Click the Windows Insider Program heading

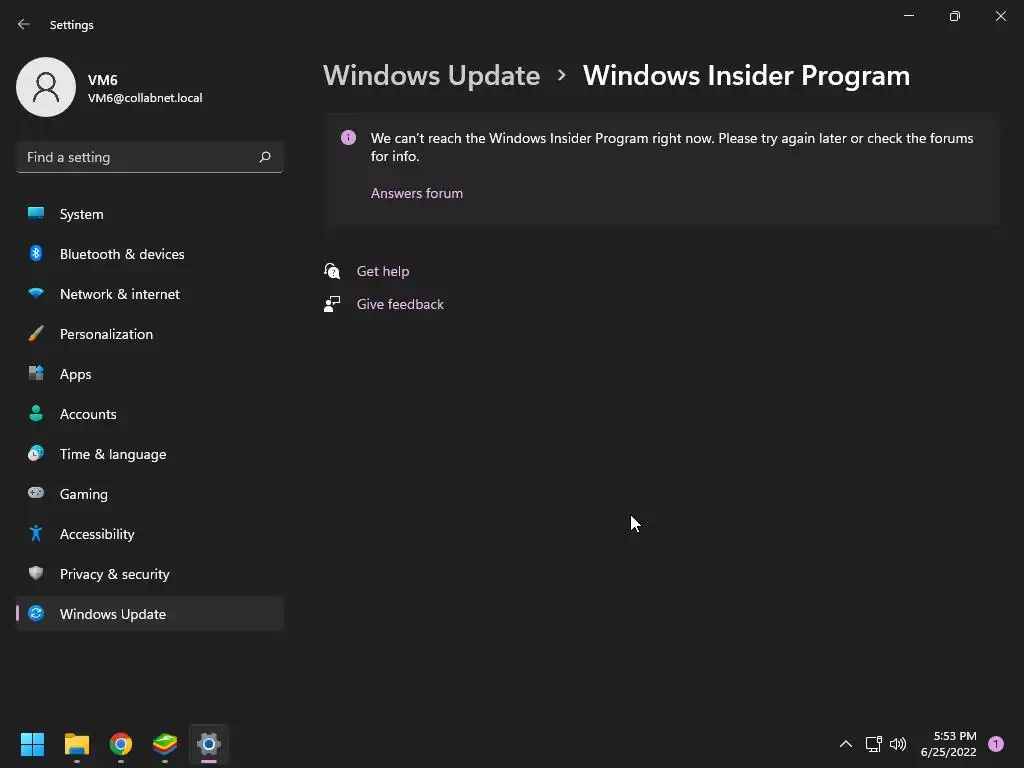click(746, 76)
